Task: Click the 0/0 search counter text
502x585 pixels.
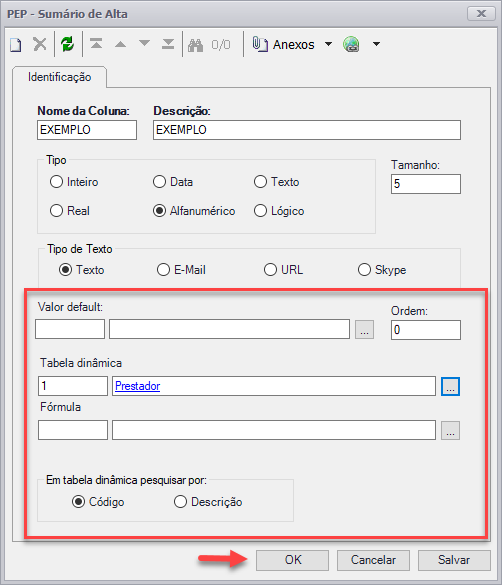Action: (x=221, y=45)
